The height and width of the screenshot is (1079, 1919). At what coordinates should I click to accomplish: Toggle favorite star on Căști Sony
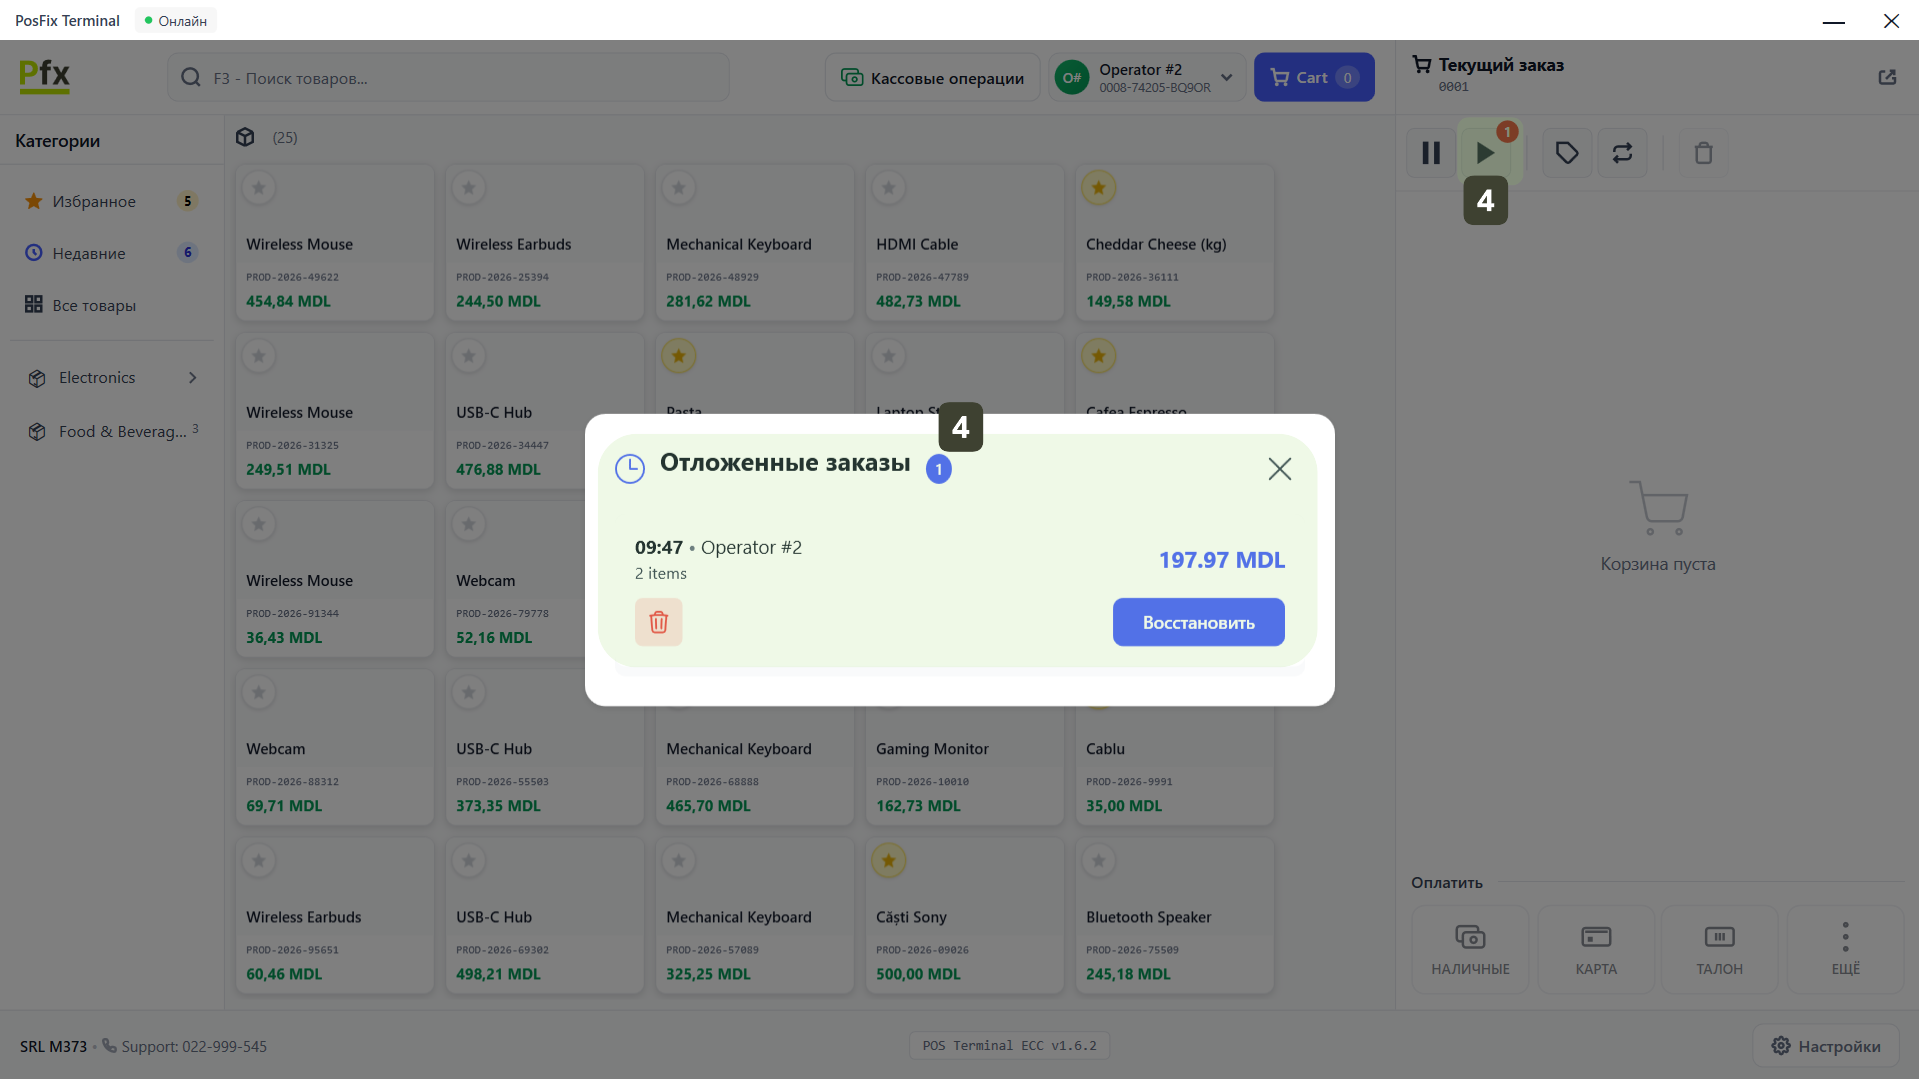(x=888, y=860)
